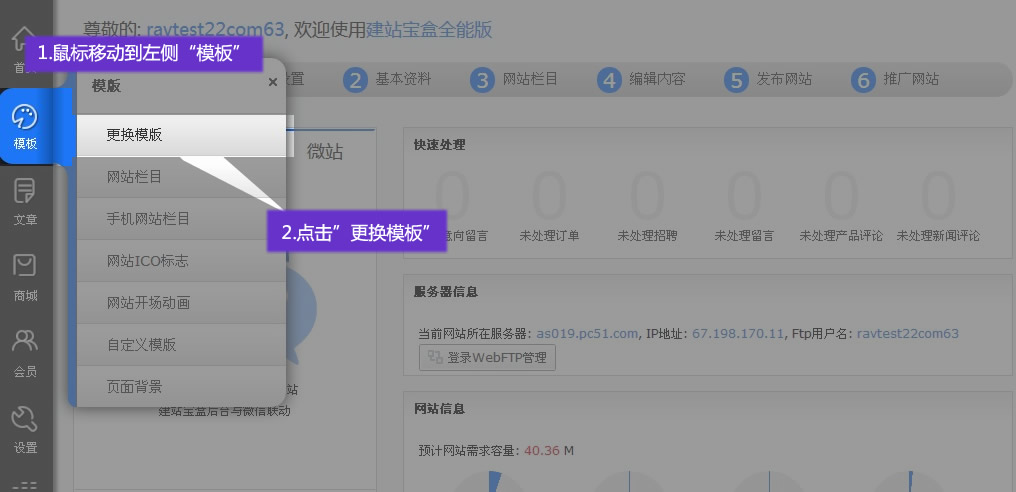This screenshot has width=1016, height=492.
Task: Open 网站开场动画 menu entry
Action: [x=181, y=303]
